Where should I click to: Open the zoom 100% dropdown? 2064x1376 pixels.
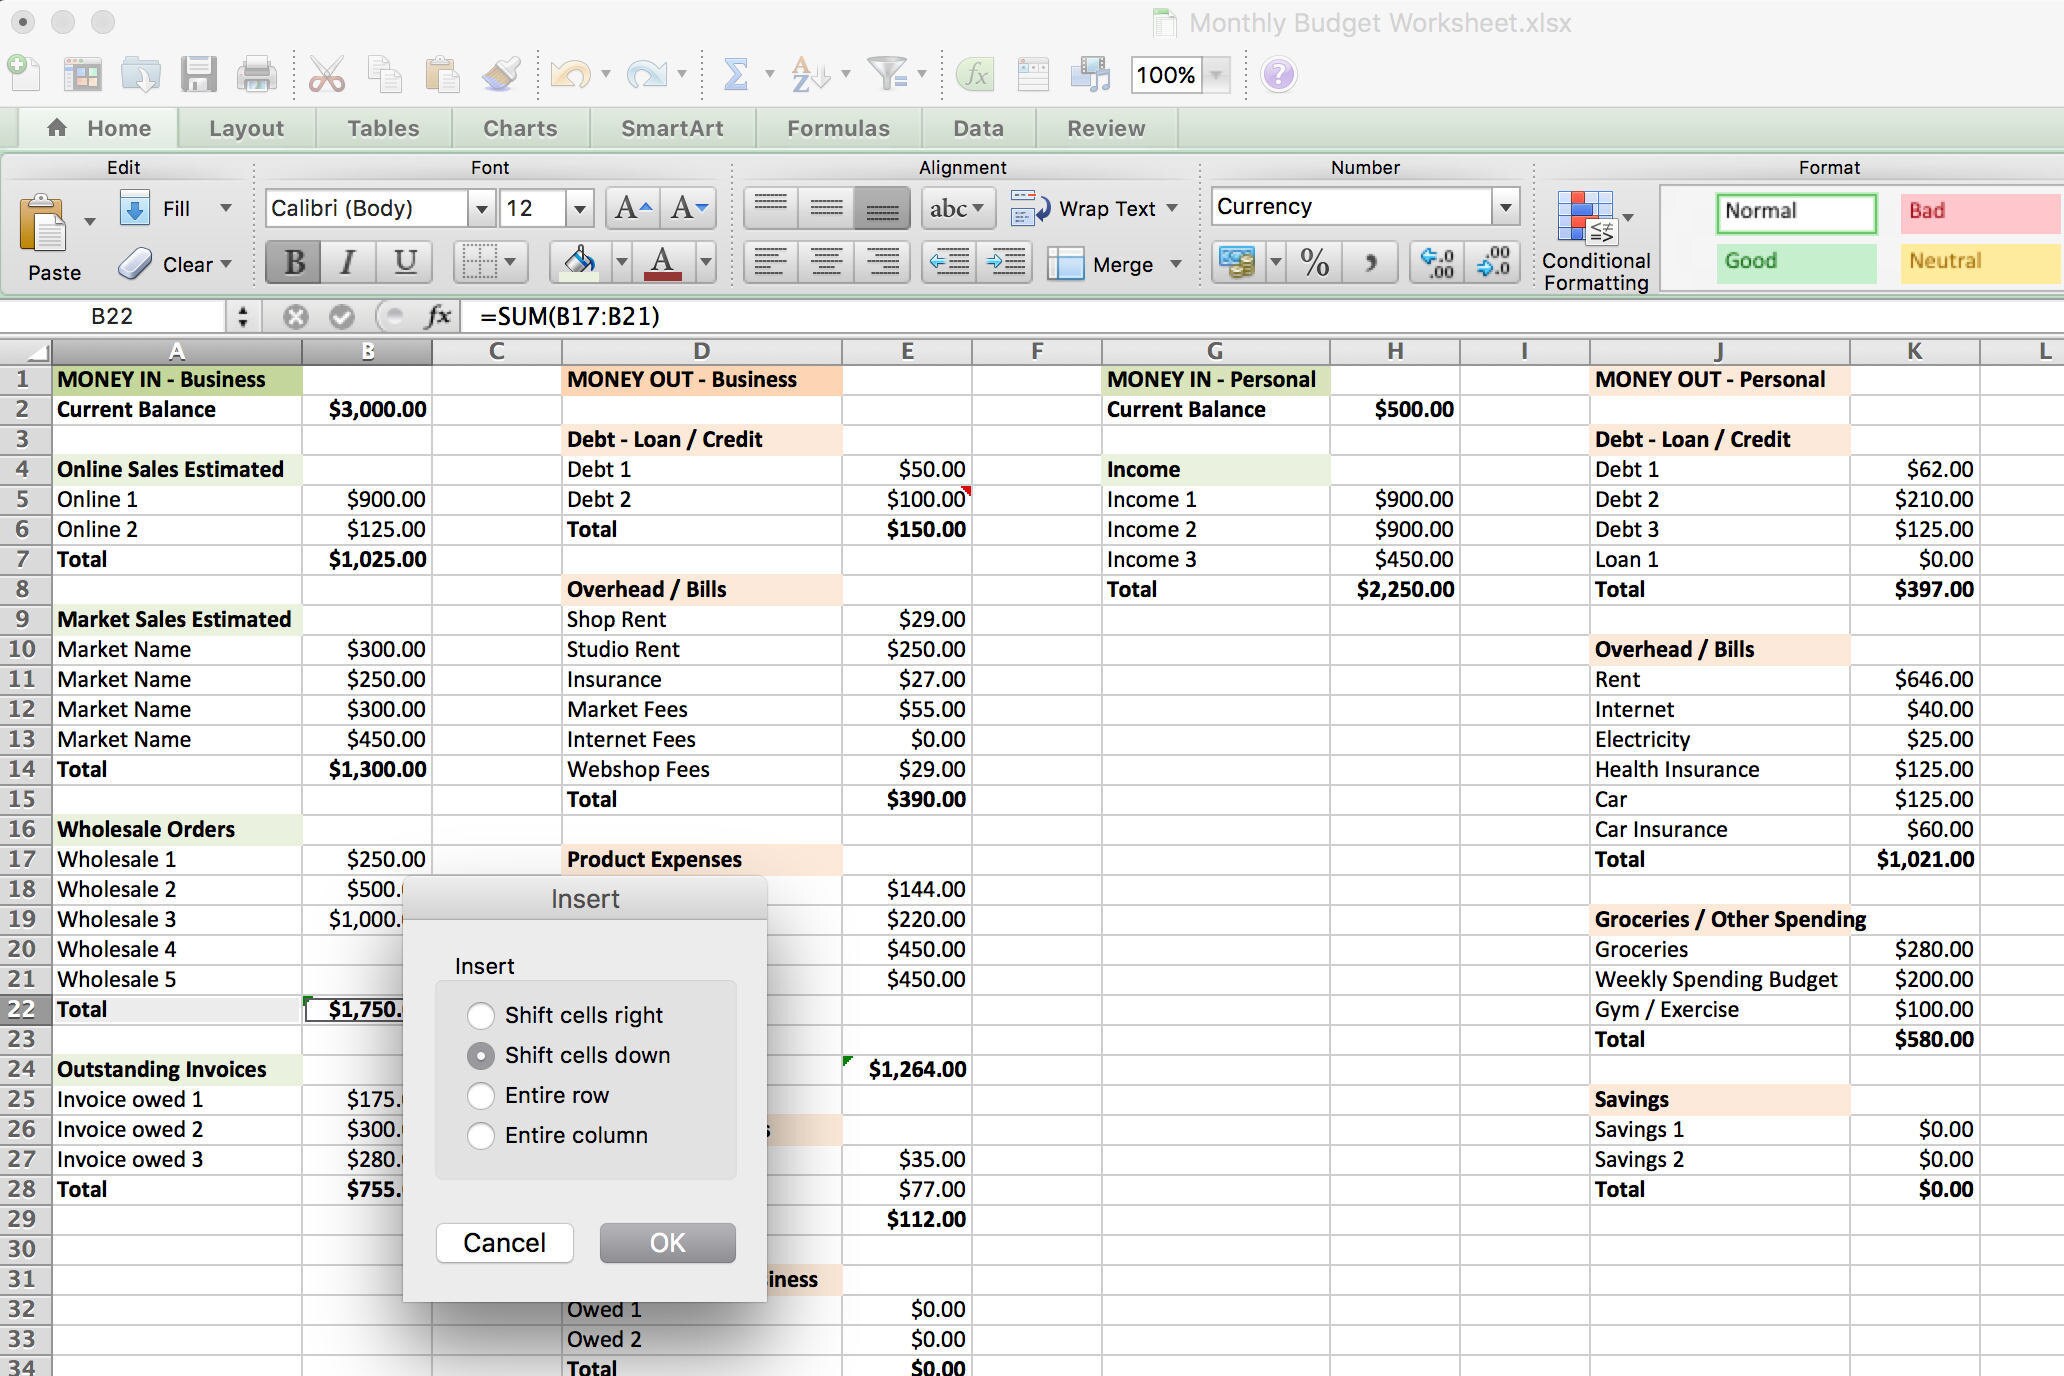point(1217,75)
